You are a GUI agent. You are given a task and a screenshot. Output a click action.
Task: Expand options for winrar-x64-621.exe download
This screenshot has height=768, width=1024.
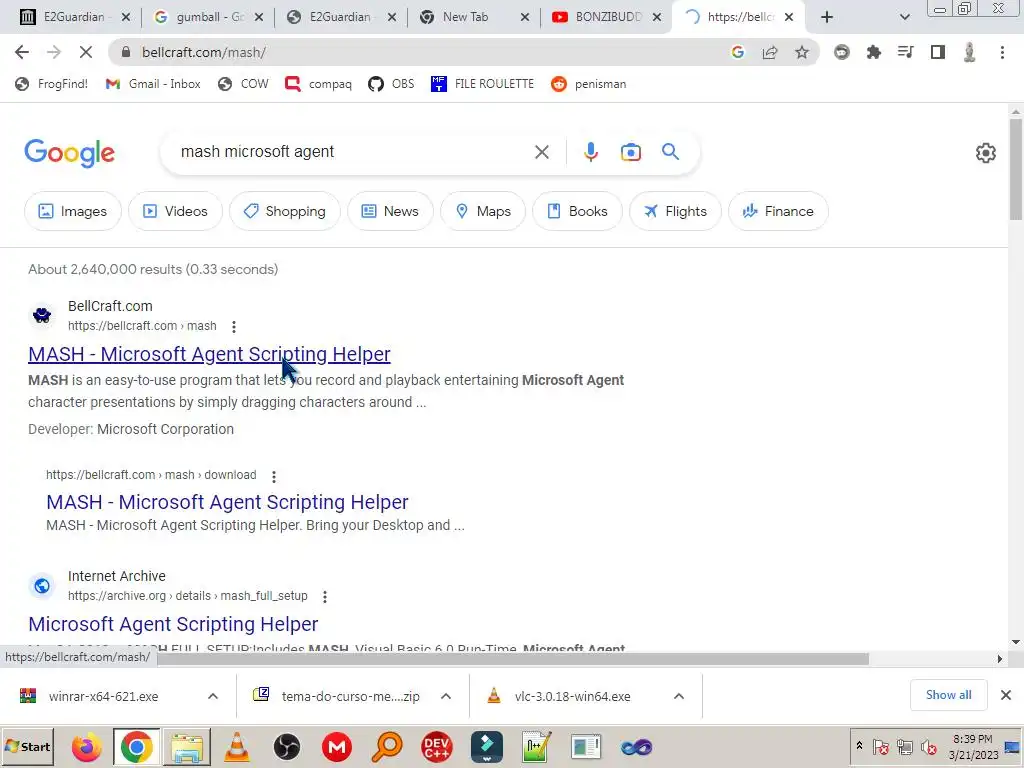[x=213, y=696]
